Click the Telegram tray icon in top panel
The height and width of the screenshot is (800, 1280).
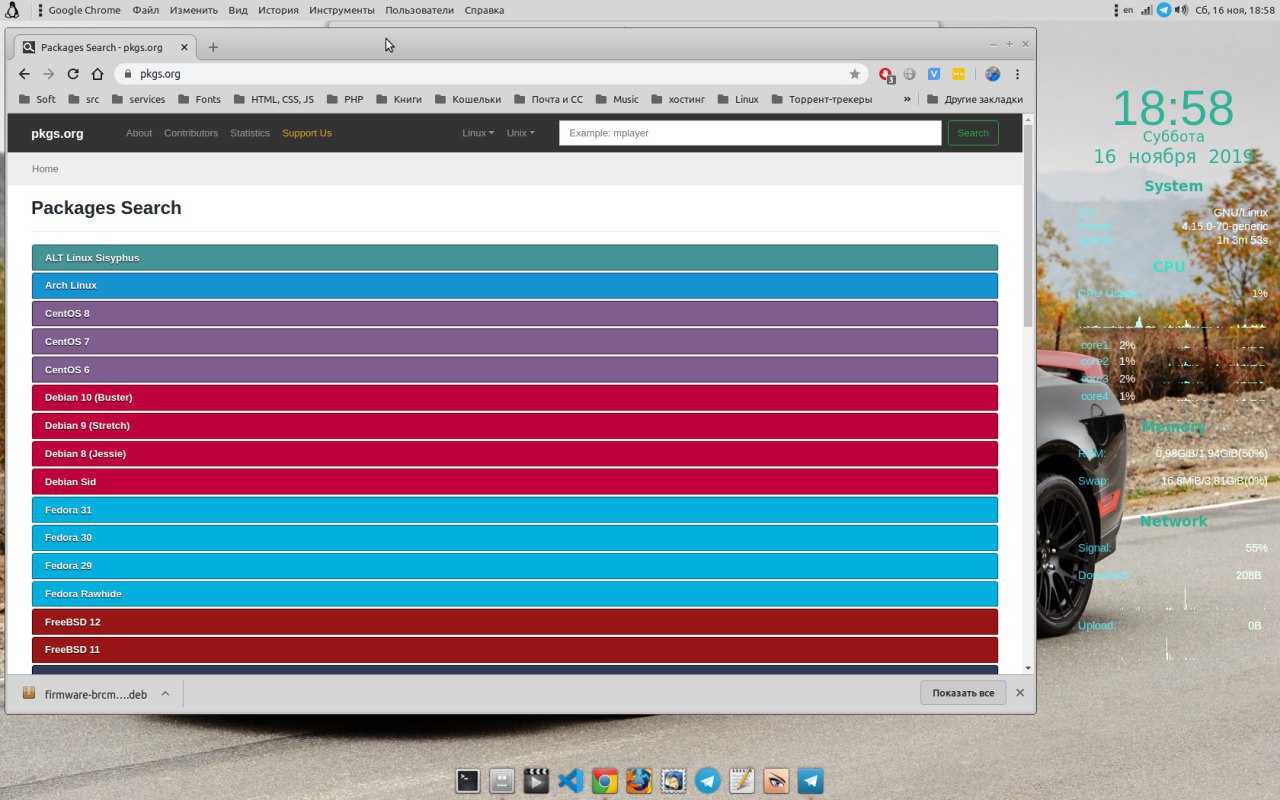(x=1164, y=10)
